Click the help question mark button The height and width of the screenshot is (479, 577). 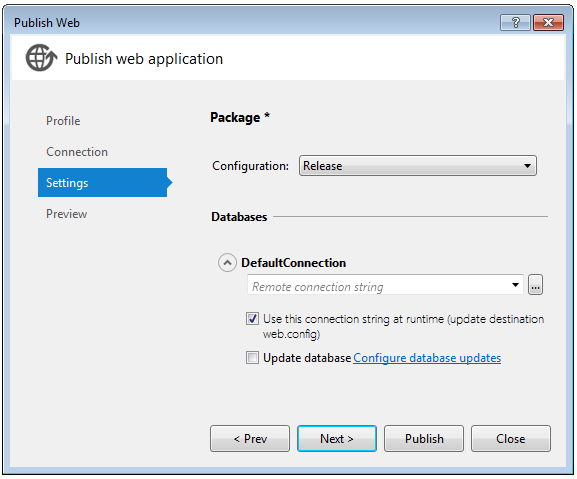pos(515,23)
